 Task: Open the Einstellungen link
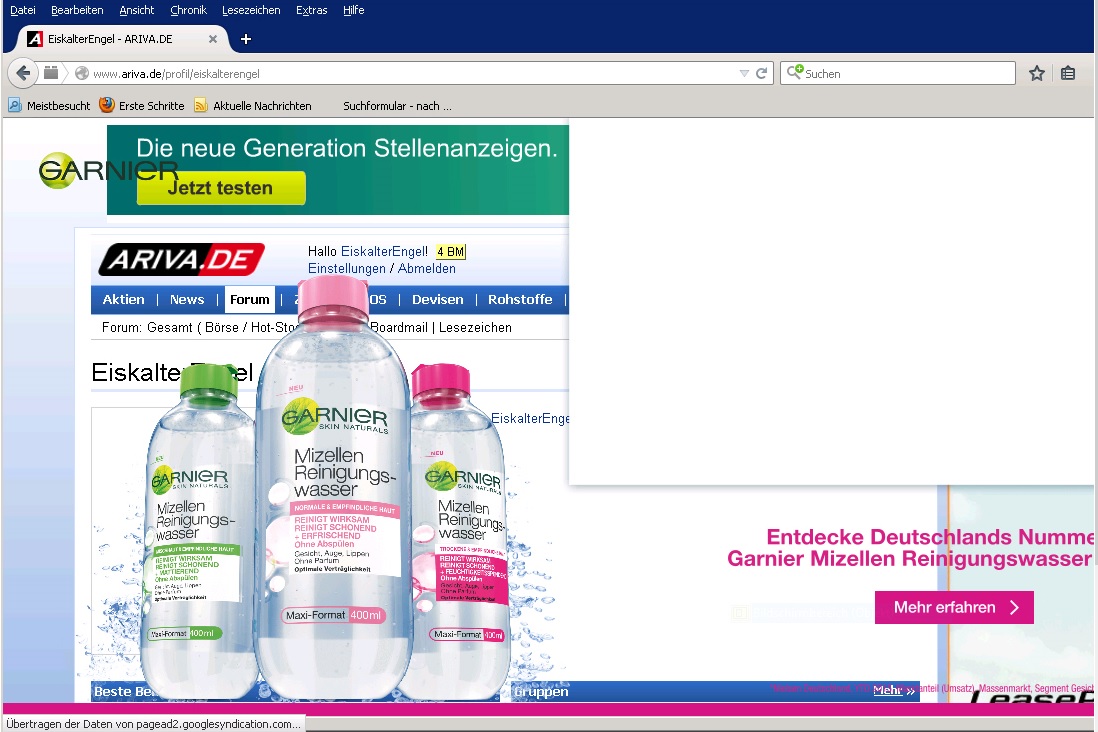coord(347,268)
